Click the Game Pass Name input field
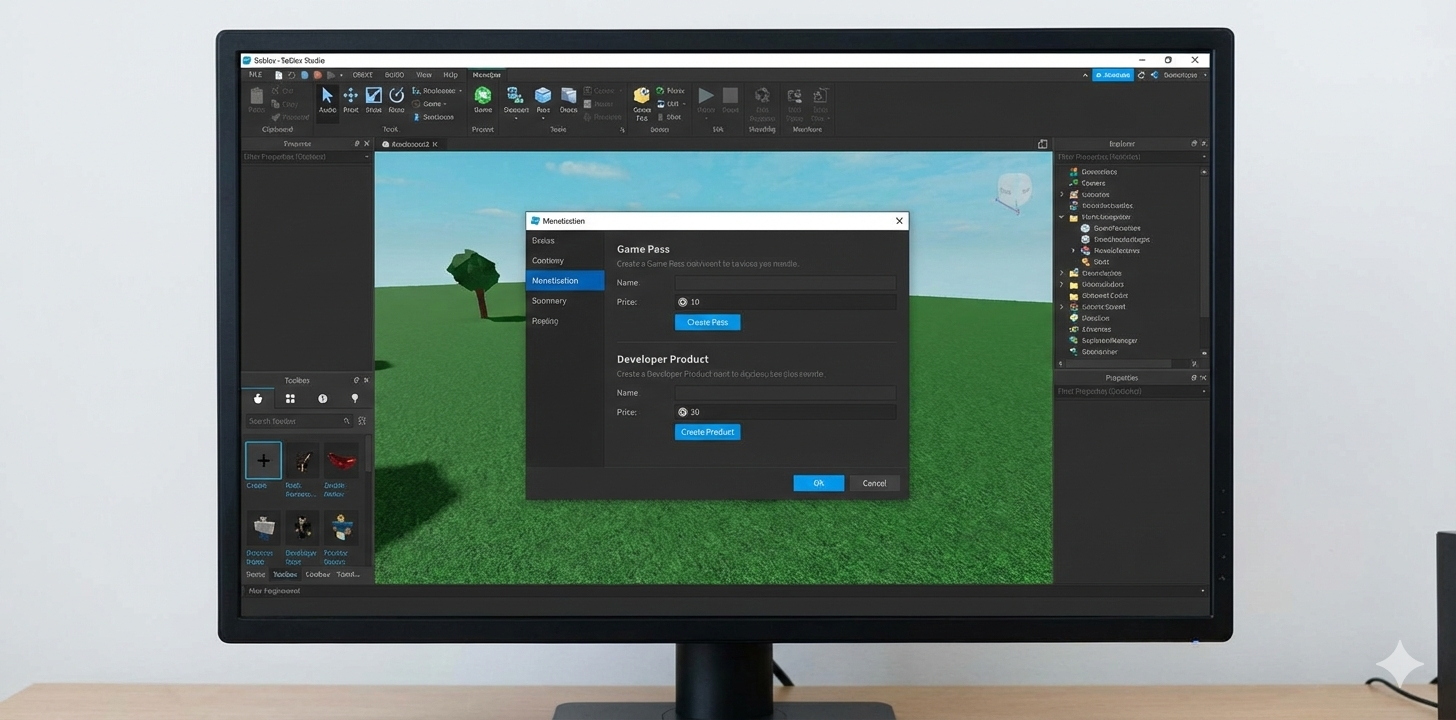 point(785,283)
